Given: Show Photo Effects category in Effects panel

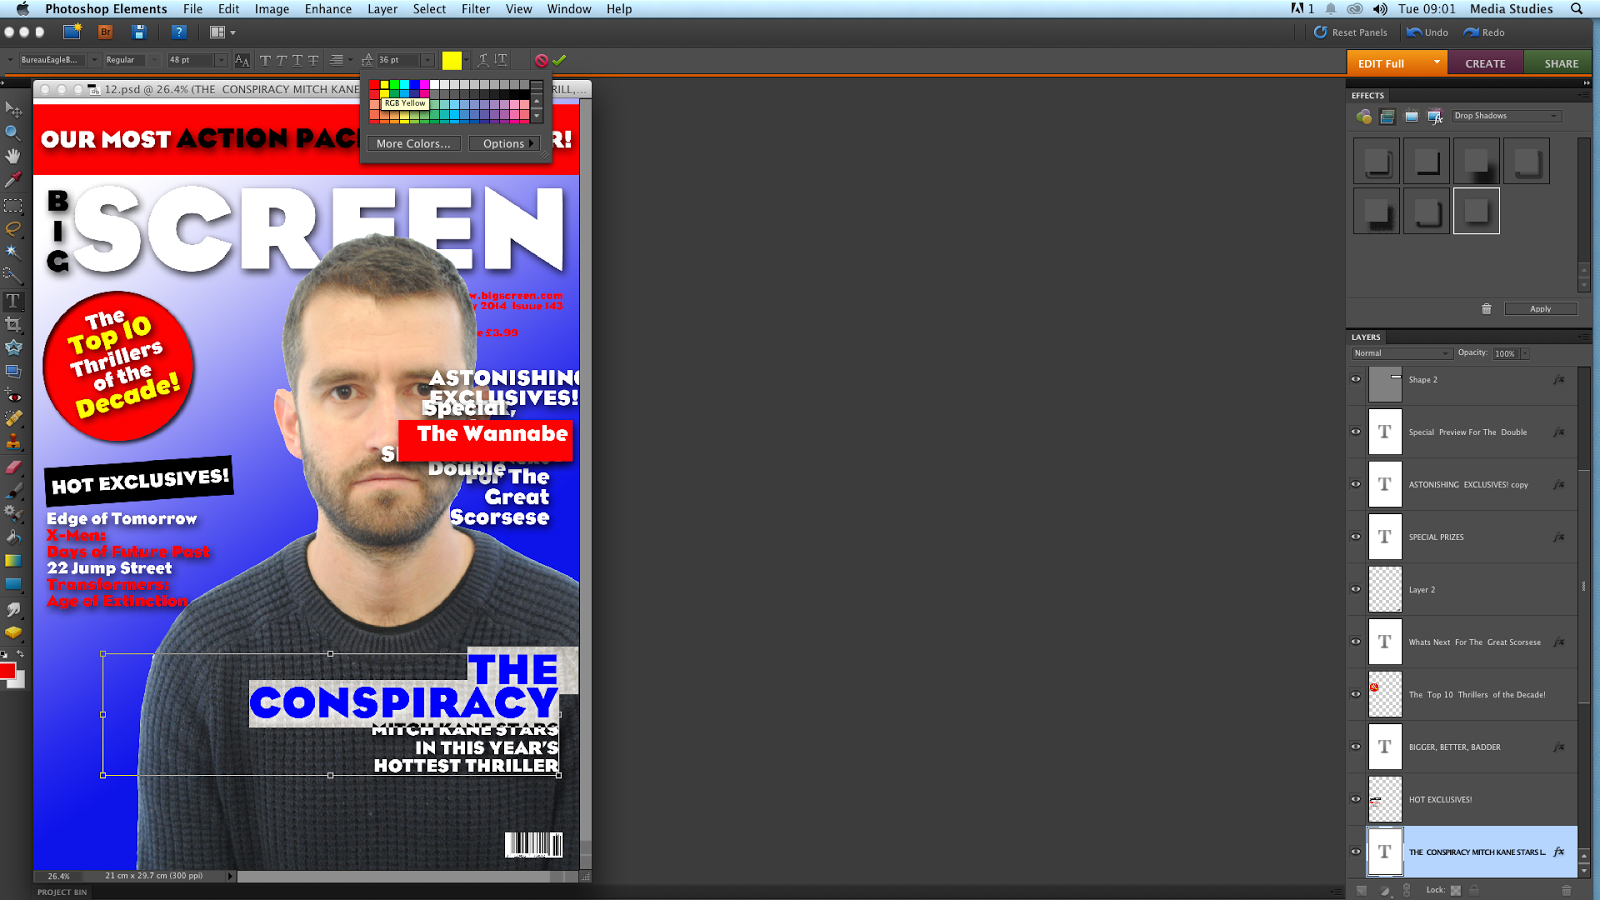Looking at the screenshot, I should (1411, 116).
